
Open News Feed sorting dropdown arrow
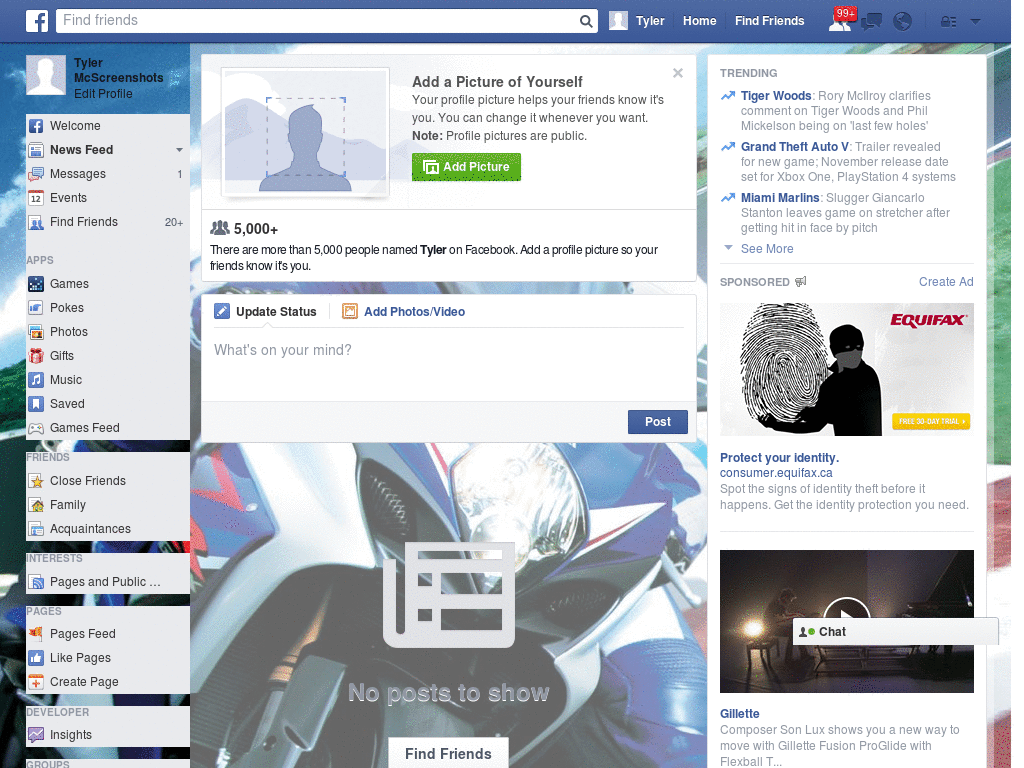[179, 150]
